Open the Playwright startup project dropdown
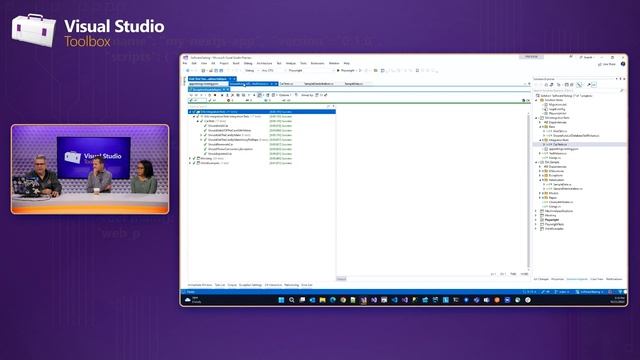Screen dimensions: 640x360 (x=310, y=71)
